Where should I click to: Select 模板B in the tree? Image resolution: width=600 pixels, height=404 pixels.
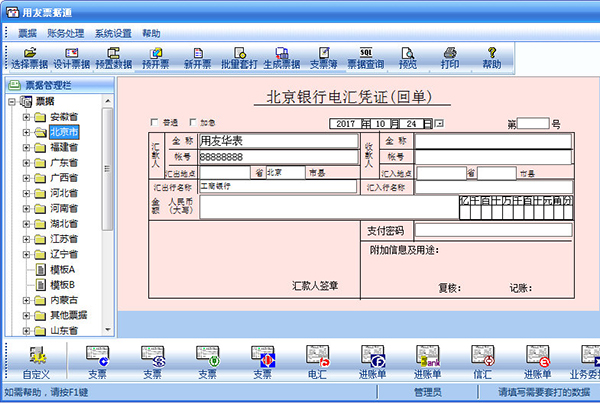tap(63, 285)
